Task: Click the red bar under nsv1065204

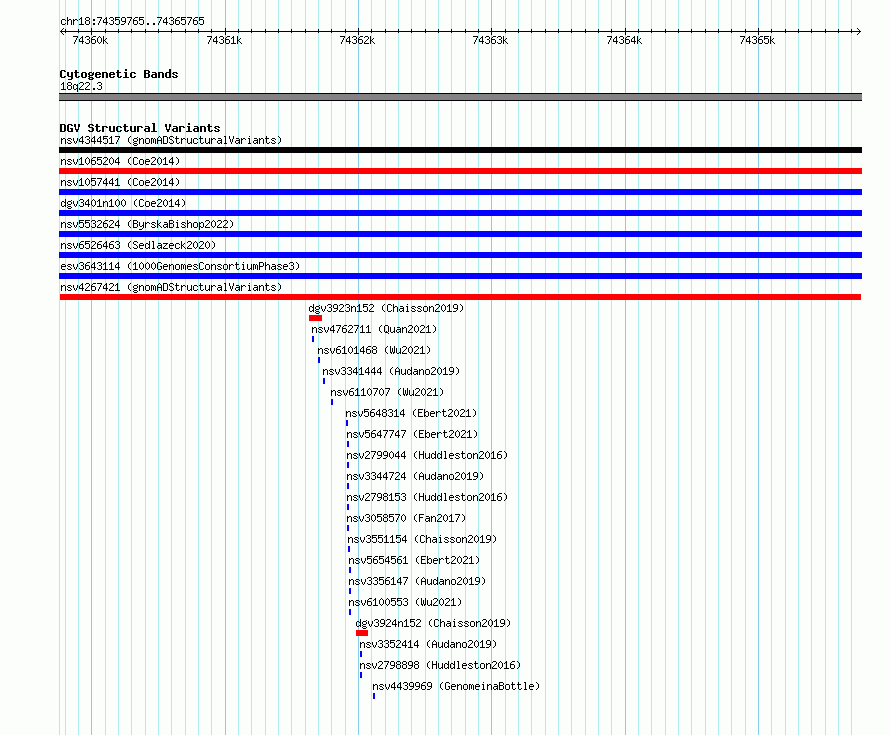Action: tap(460, 171)
